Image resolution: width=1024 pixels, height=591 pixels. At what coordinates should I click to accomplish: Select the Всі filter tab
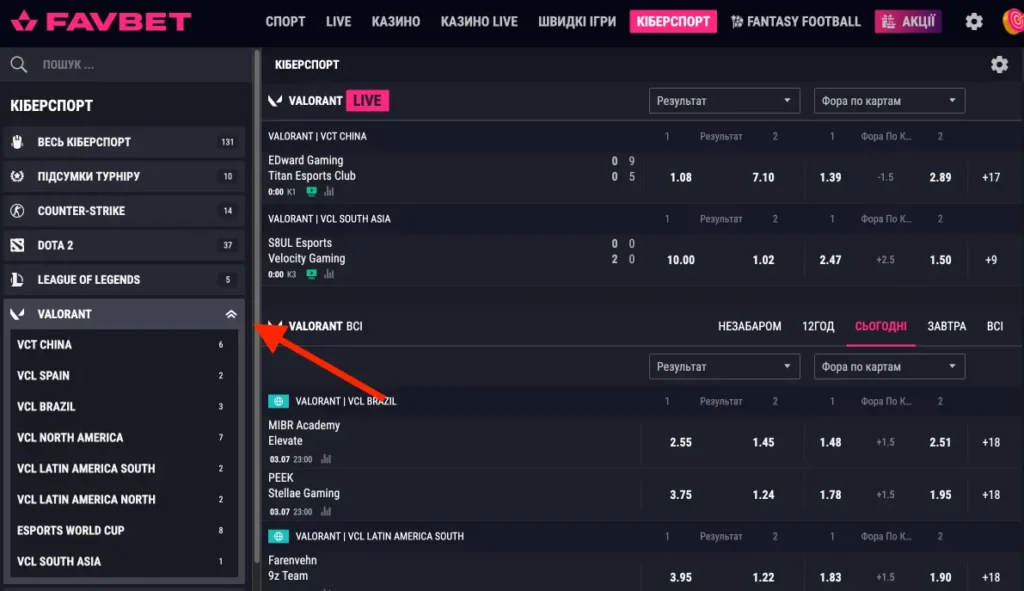click(x=995, y=326)
